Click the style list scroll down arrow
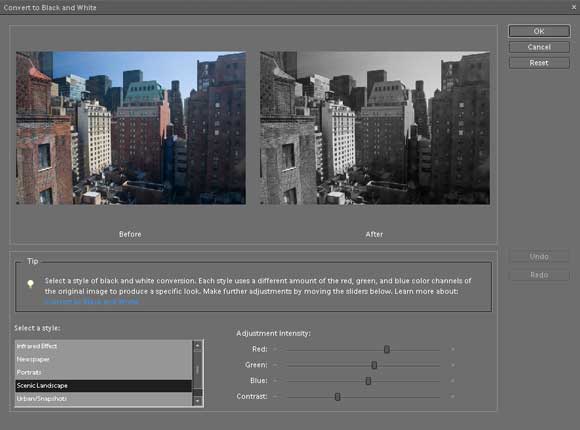The image size is (580, 430). pos(198,401)
